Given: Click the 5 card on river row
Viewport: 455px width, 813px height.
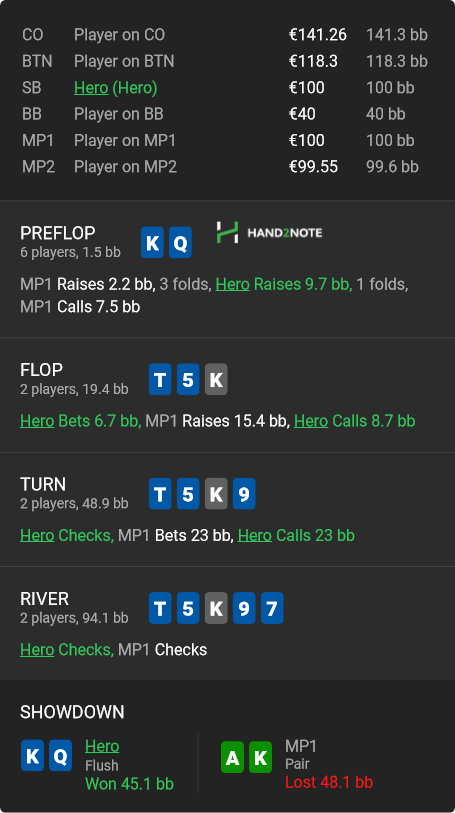Looking at the screenshot, I should [x=188, y=608].
